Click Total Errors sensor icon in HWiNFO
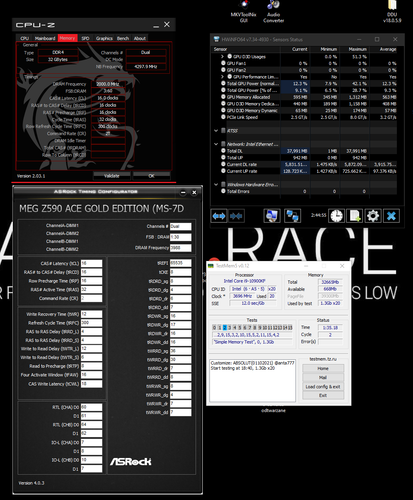This screenshot has height=500, width=413. (x=223, y=191)
